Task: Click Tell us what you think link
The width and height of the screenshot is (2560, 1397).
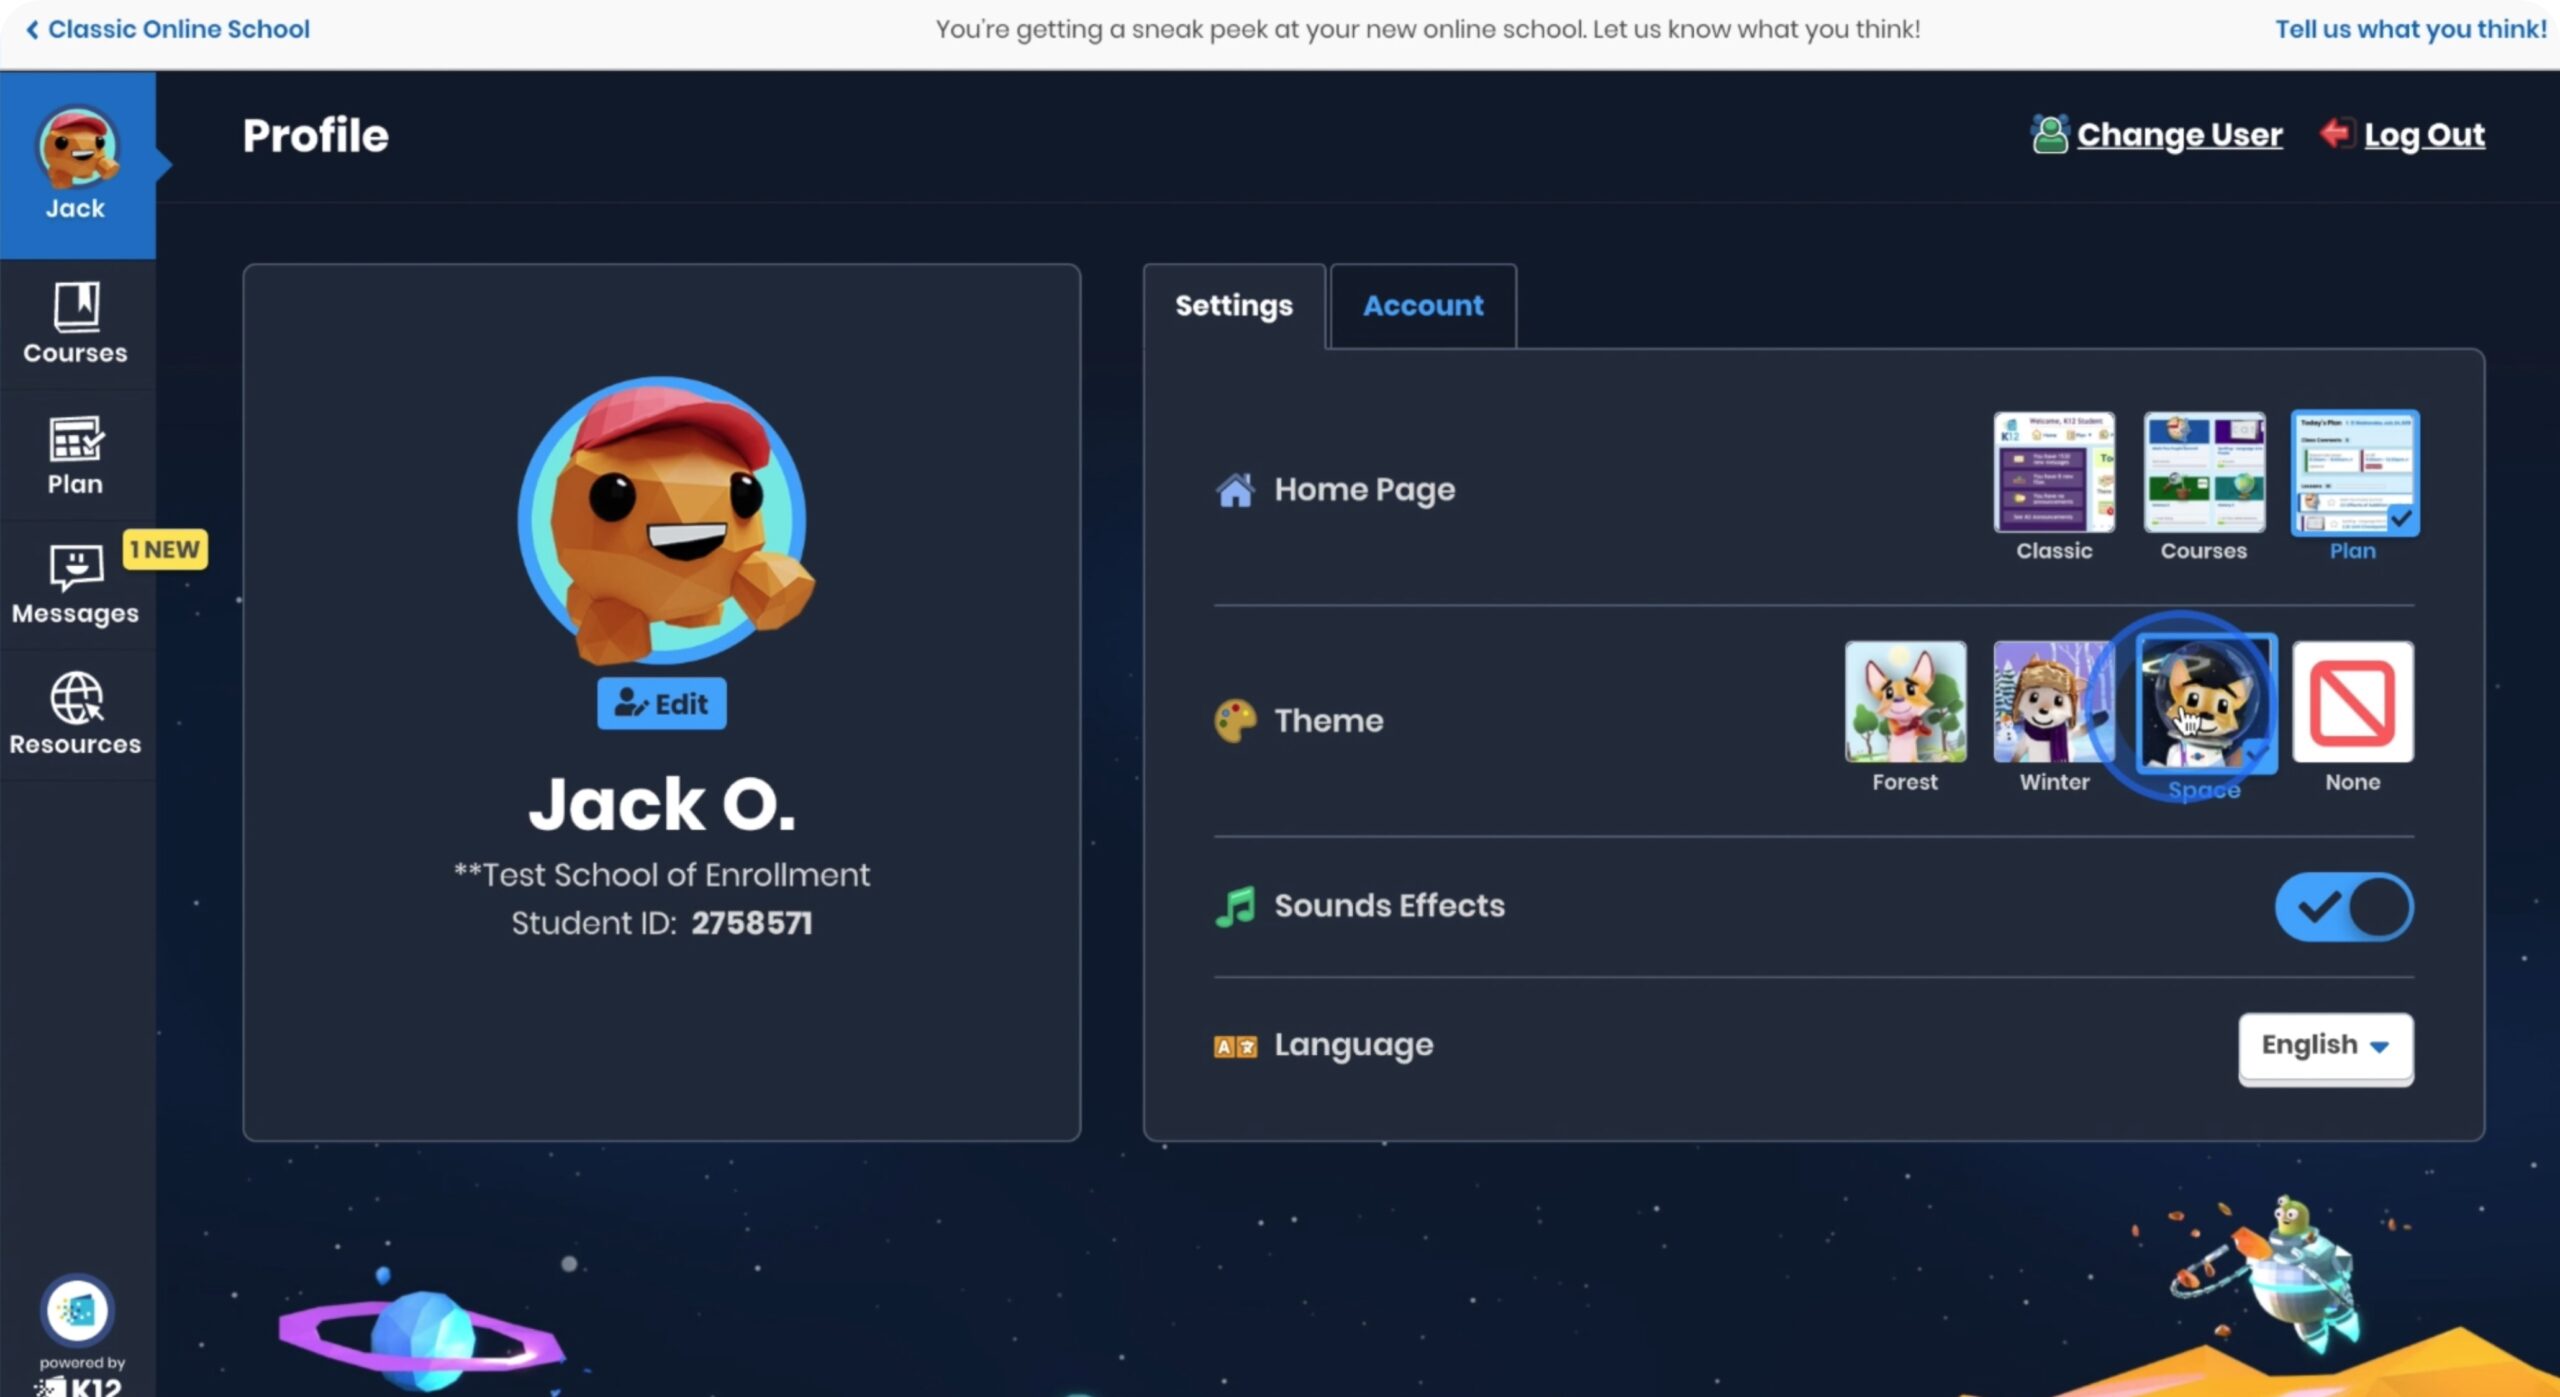Action: 2405,28
